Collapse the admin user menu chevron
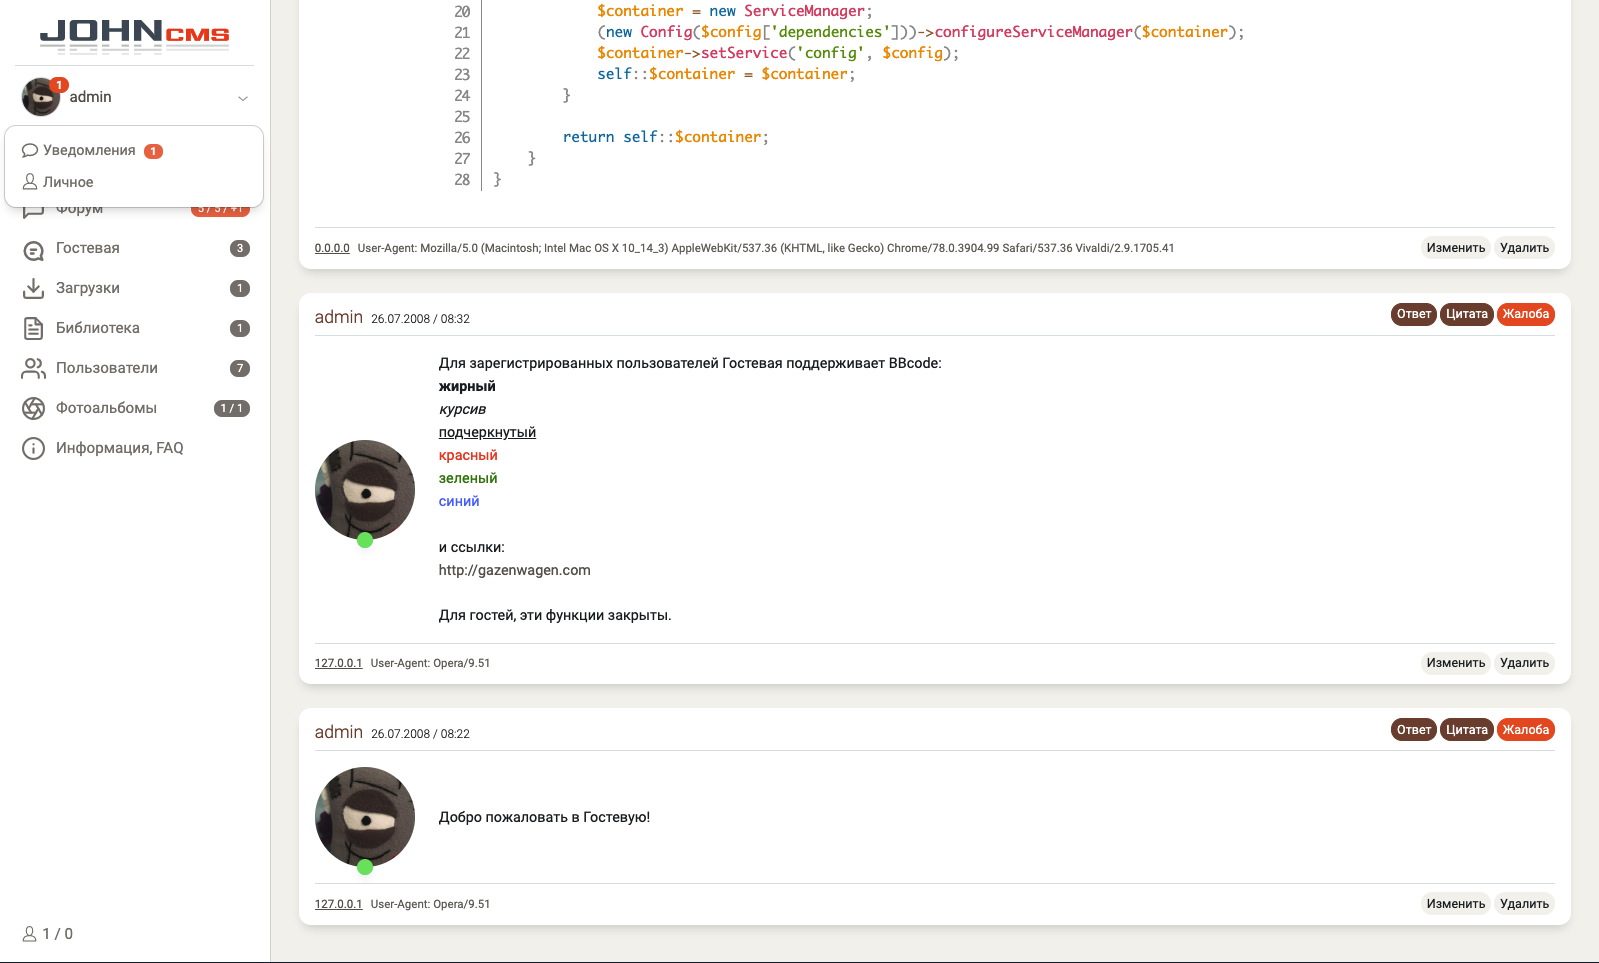Viewport: 1599px width, 963px height. coord(243,98)
